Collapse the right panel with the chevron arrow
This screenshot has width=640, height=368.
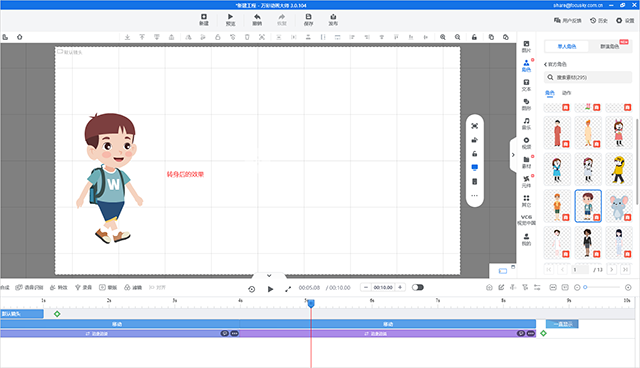click(513, 155)
